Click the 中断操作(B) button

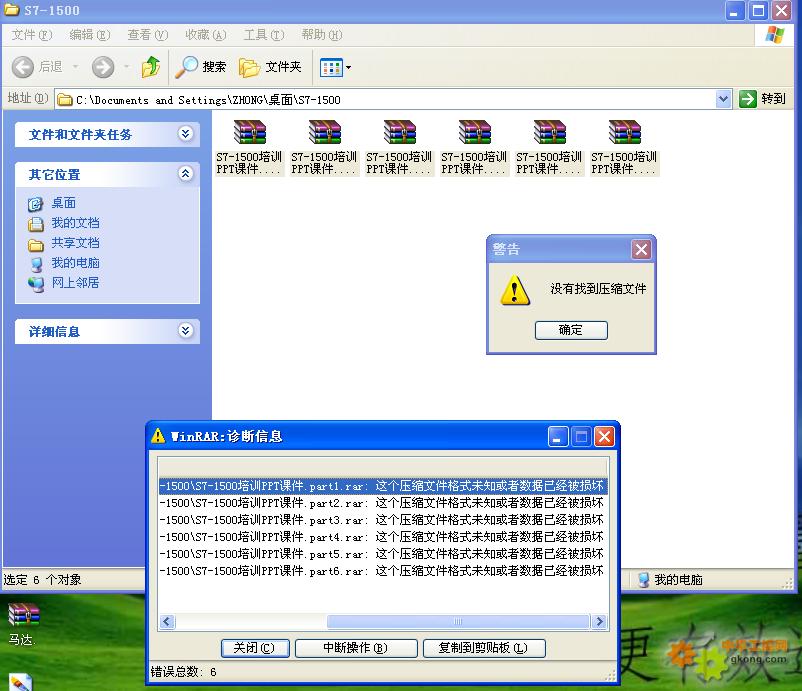coord(356,648)
